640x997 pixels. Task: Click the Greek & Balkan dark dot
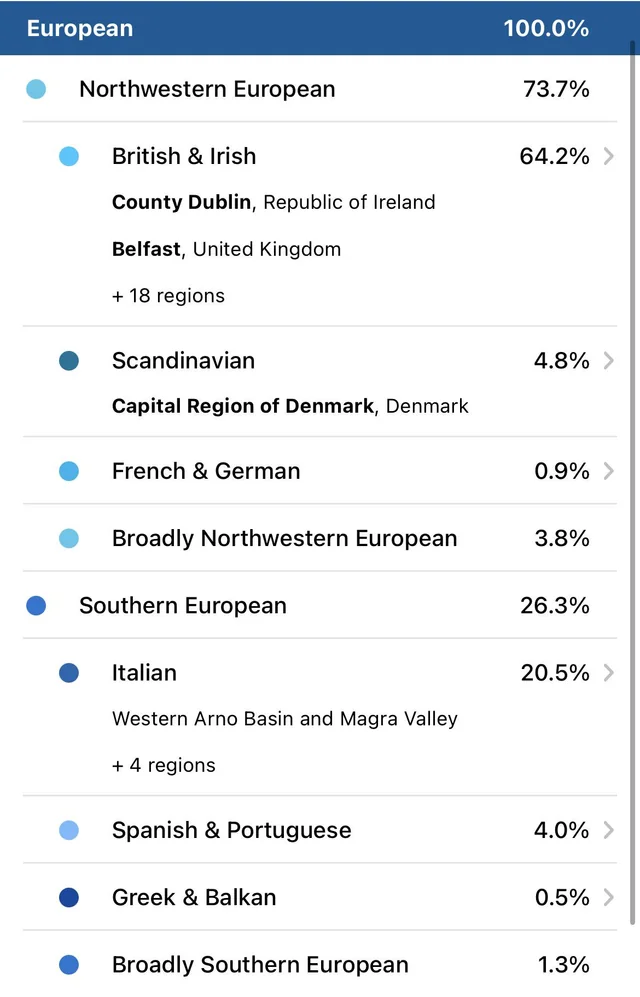[x=69, y=897]
